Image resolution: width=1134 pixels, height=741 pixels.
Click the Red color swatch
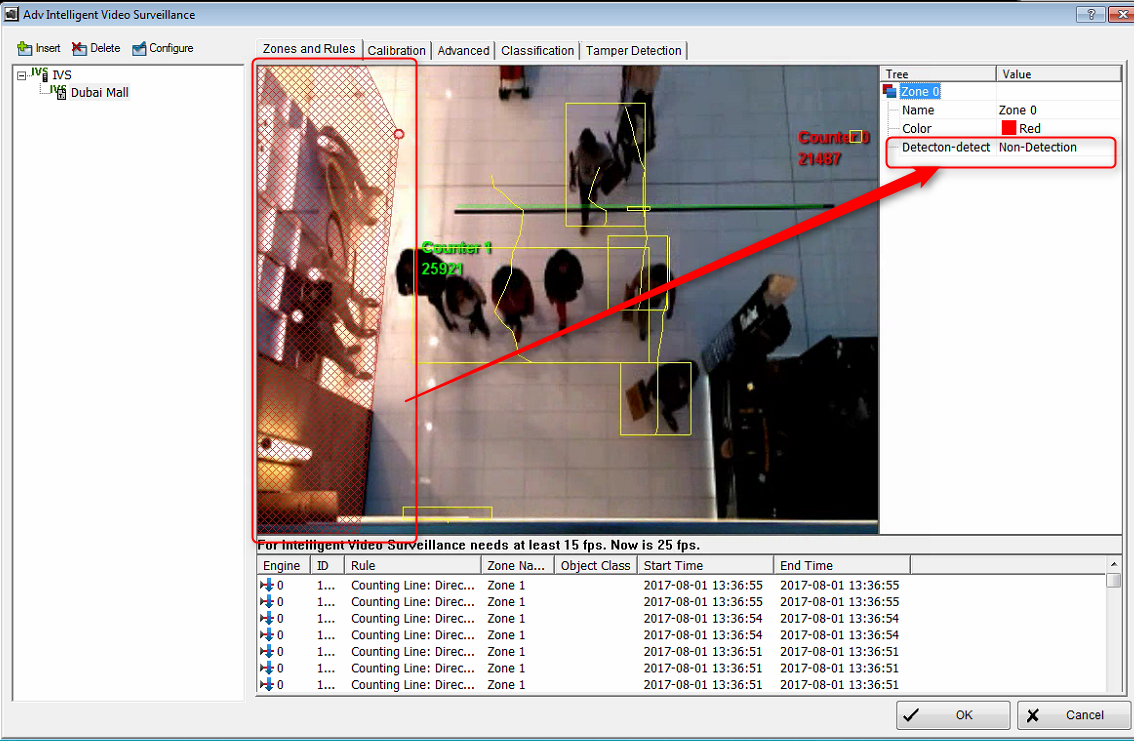1008,129
